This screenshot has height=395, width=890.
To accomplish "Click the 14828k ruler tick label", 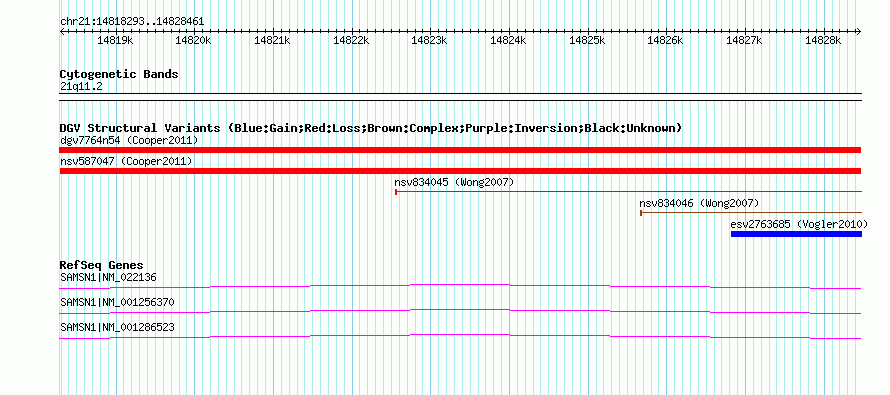I will (x=824, y=40).
